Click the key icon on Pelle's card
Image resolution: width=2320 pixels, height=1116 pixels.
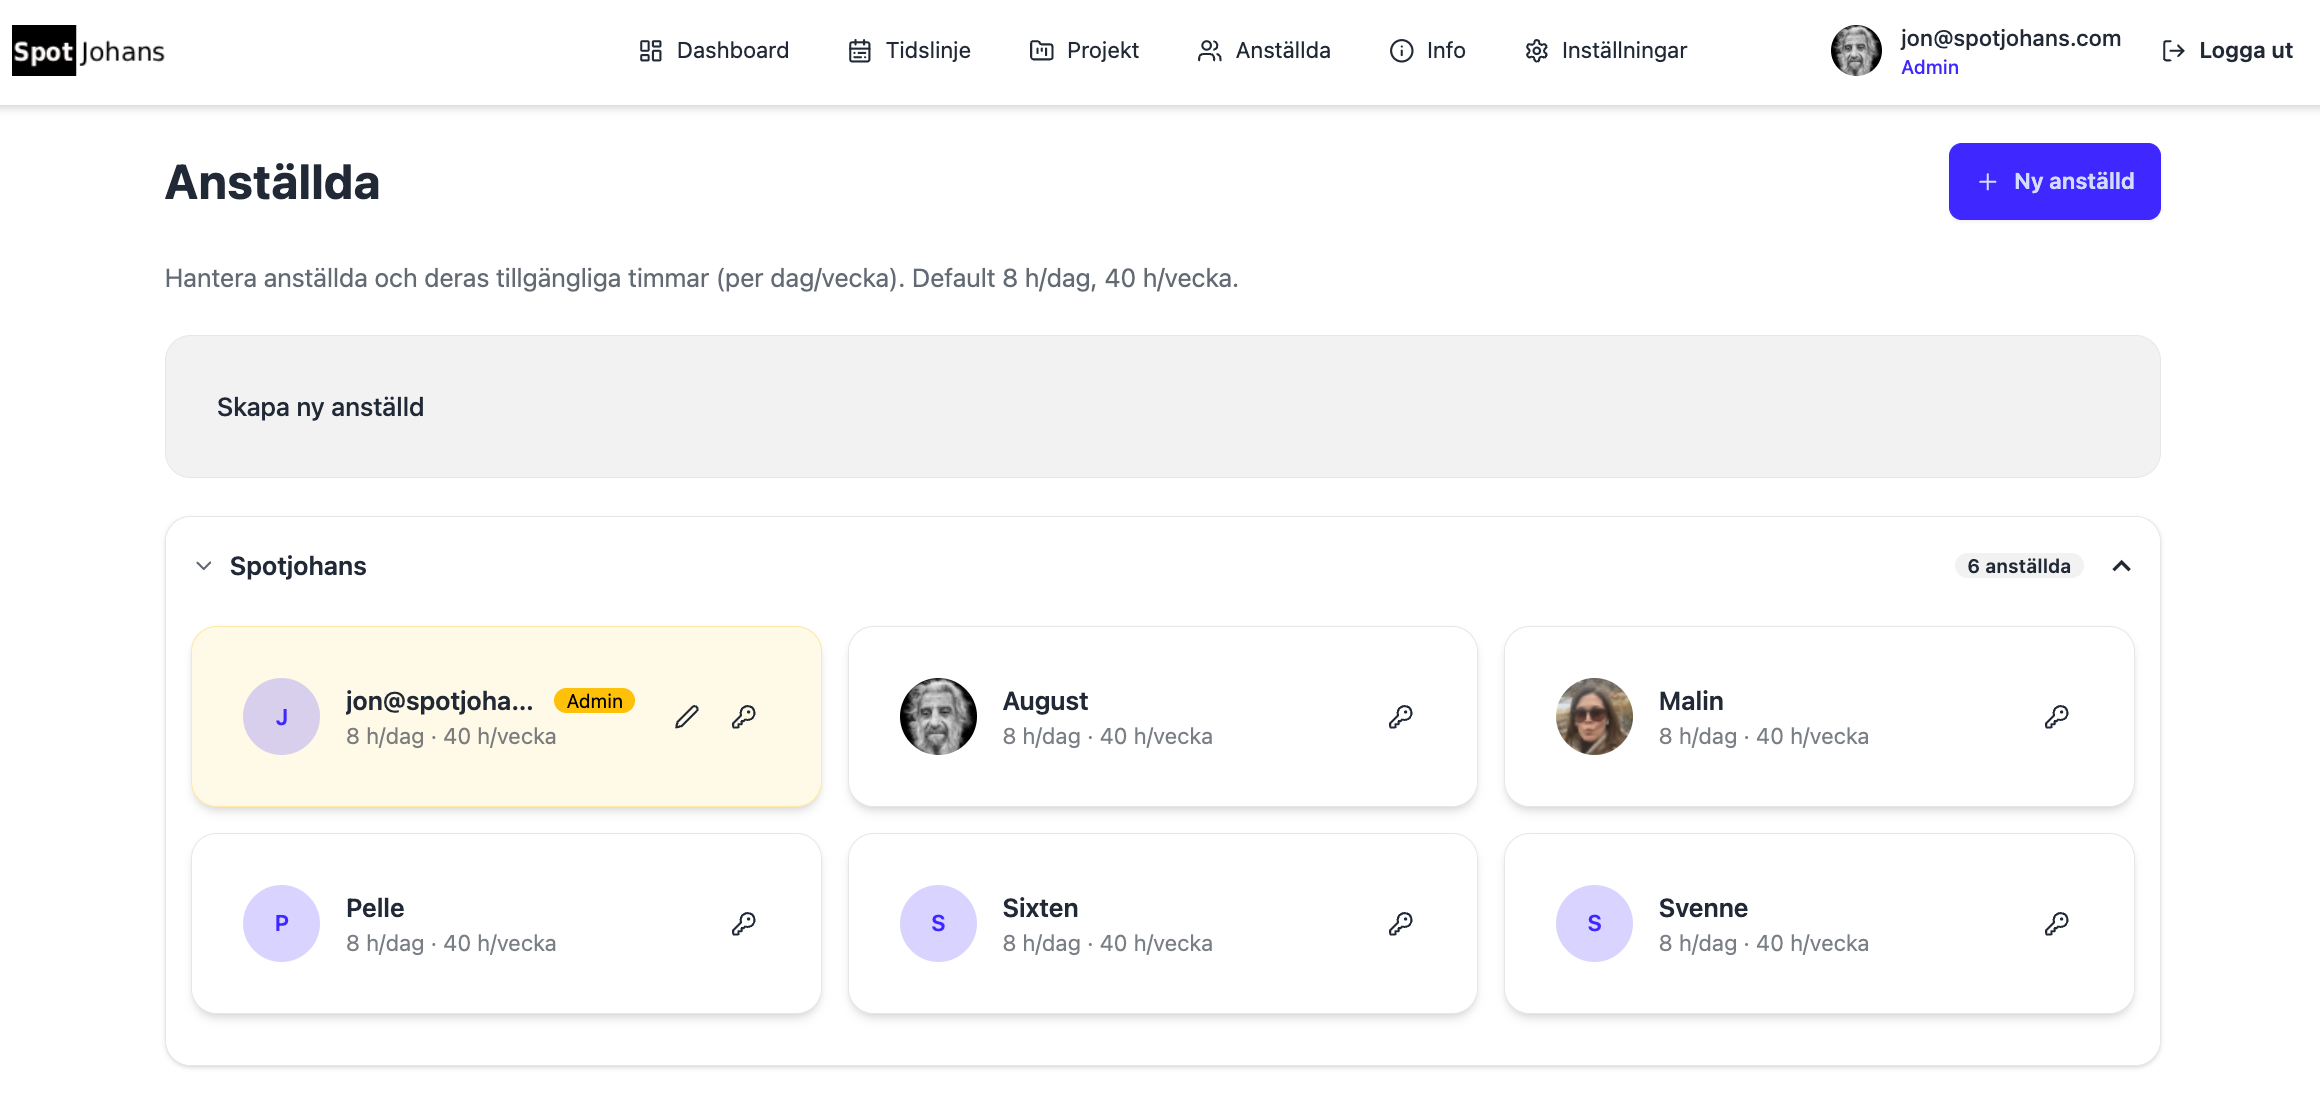pyautogui.click(x=743, y=924)
